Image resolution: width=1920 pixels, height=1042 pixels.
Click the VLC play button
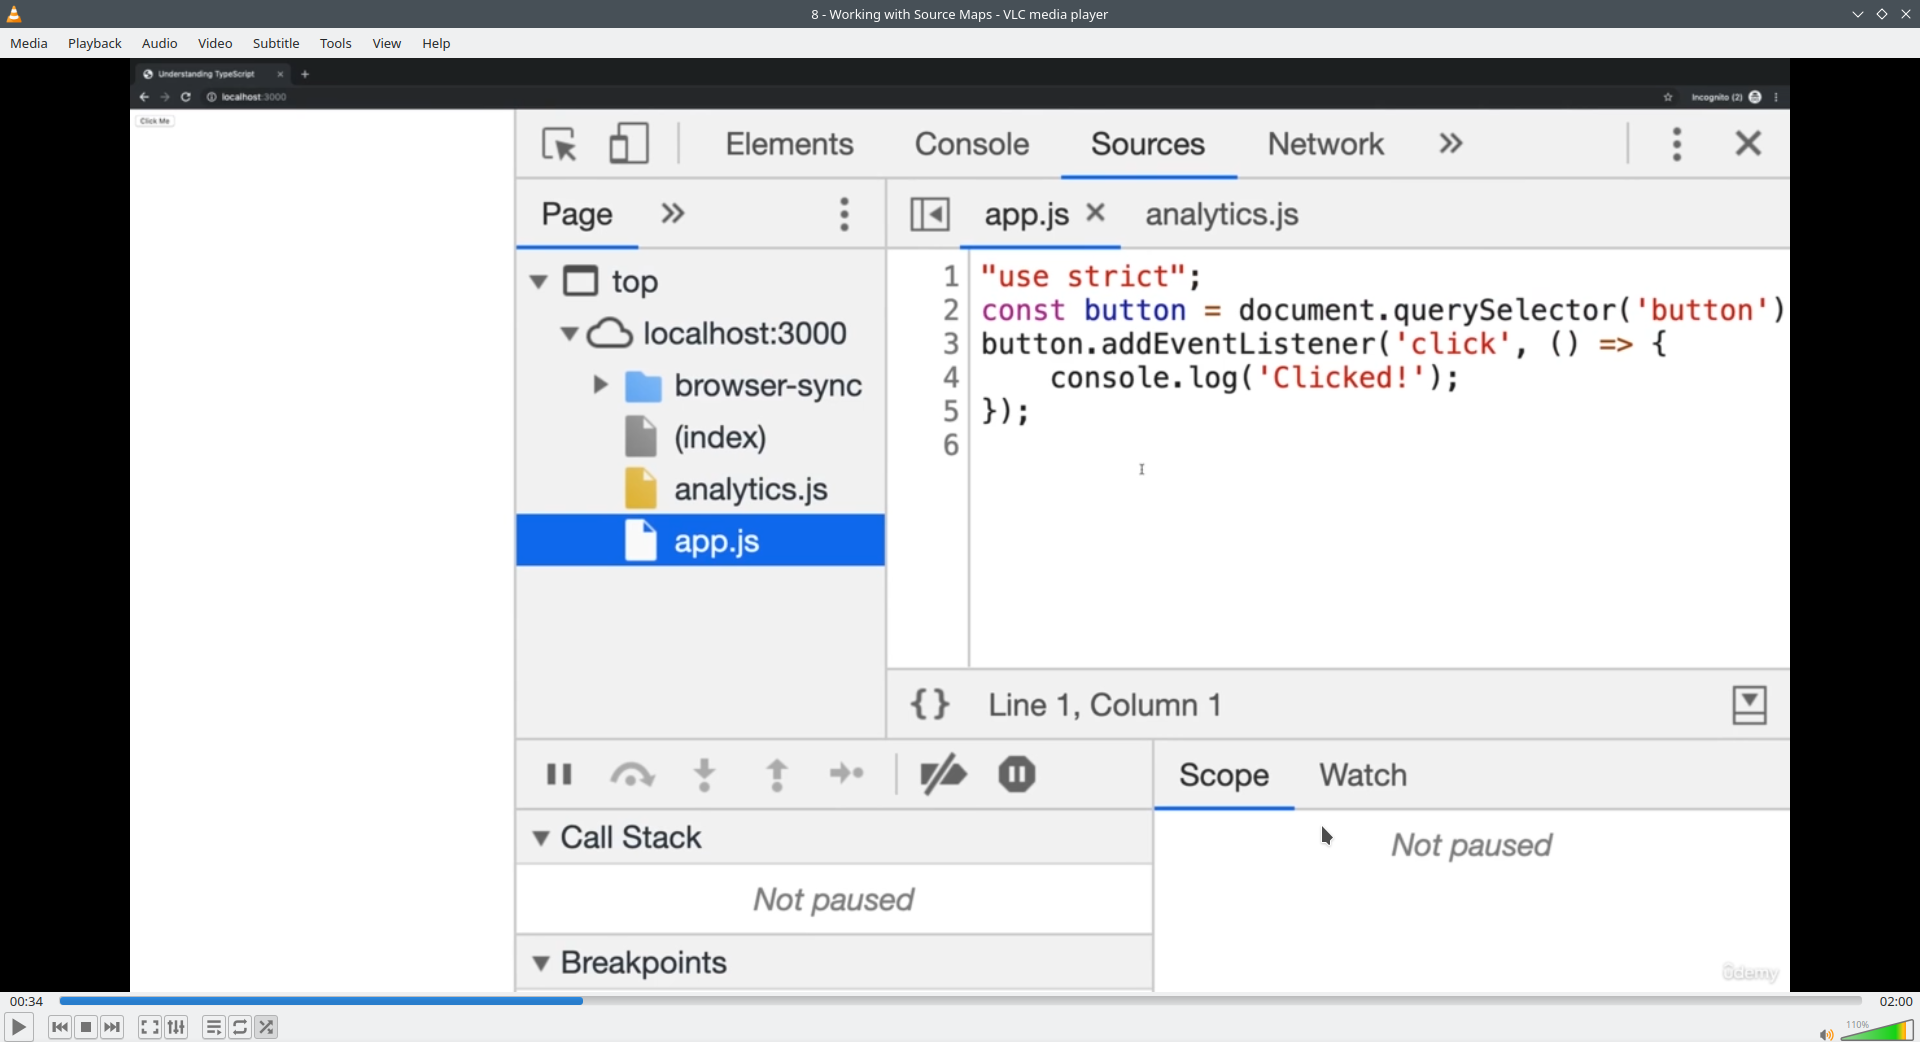pos(18,1027)
